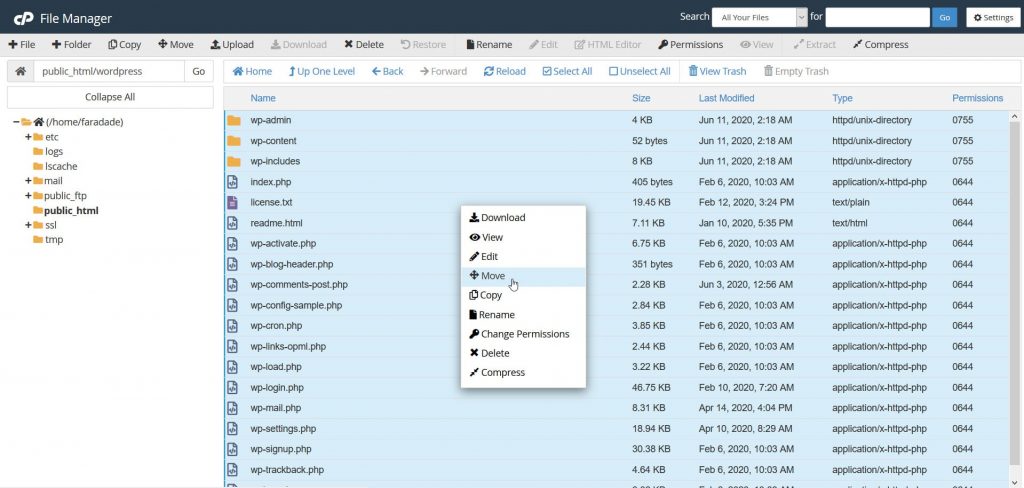Click the Upload toolbar icon

tap(232, 45)
